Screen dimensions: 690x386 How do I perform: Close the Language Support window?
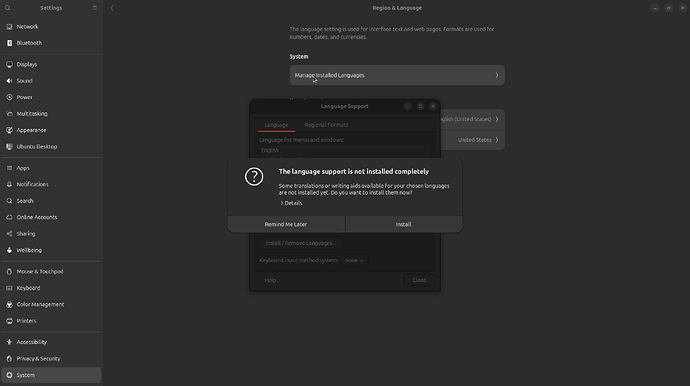coord(433,106)
